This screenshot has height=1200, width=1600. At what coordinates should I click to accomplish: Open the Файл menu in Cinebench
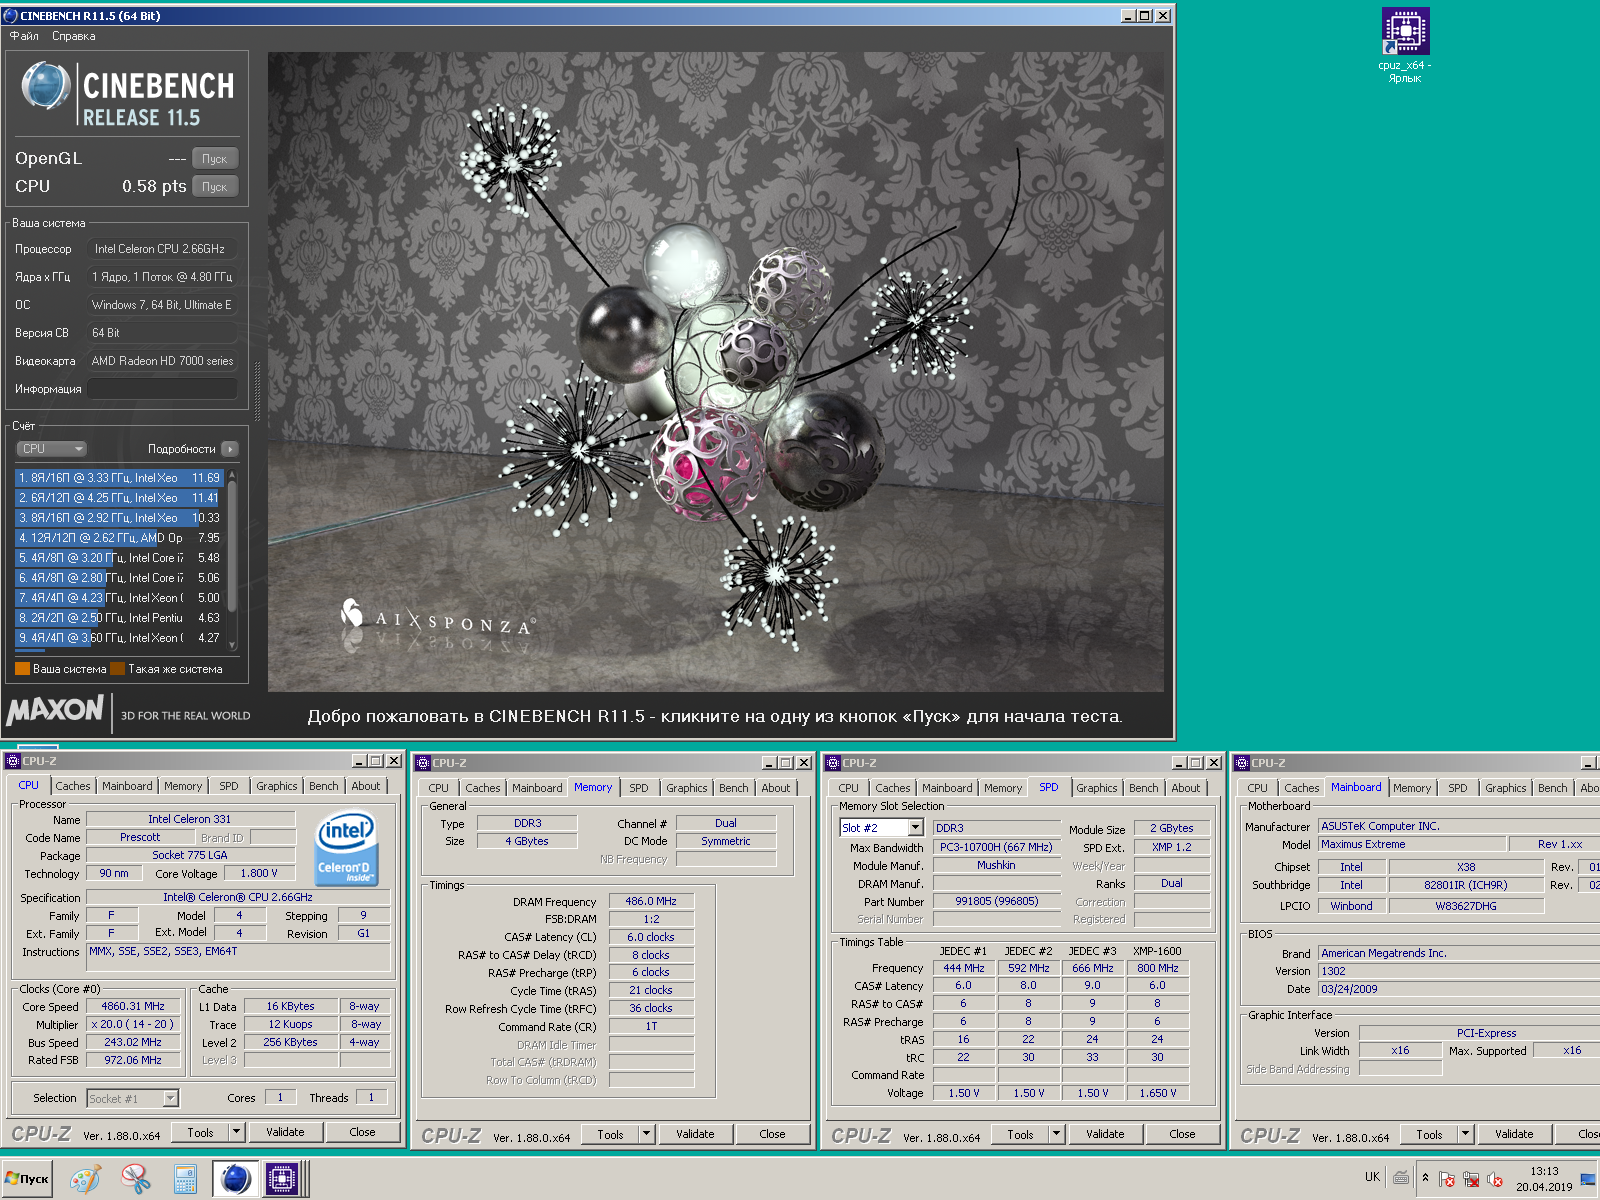pos(24,36)
